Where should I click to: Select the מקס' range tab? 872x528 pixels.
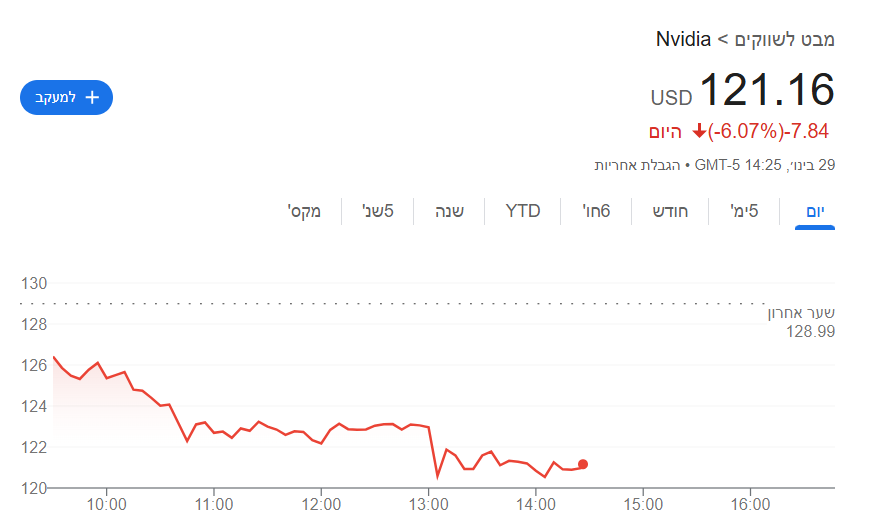(304, 211)
